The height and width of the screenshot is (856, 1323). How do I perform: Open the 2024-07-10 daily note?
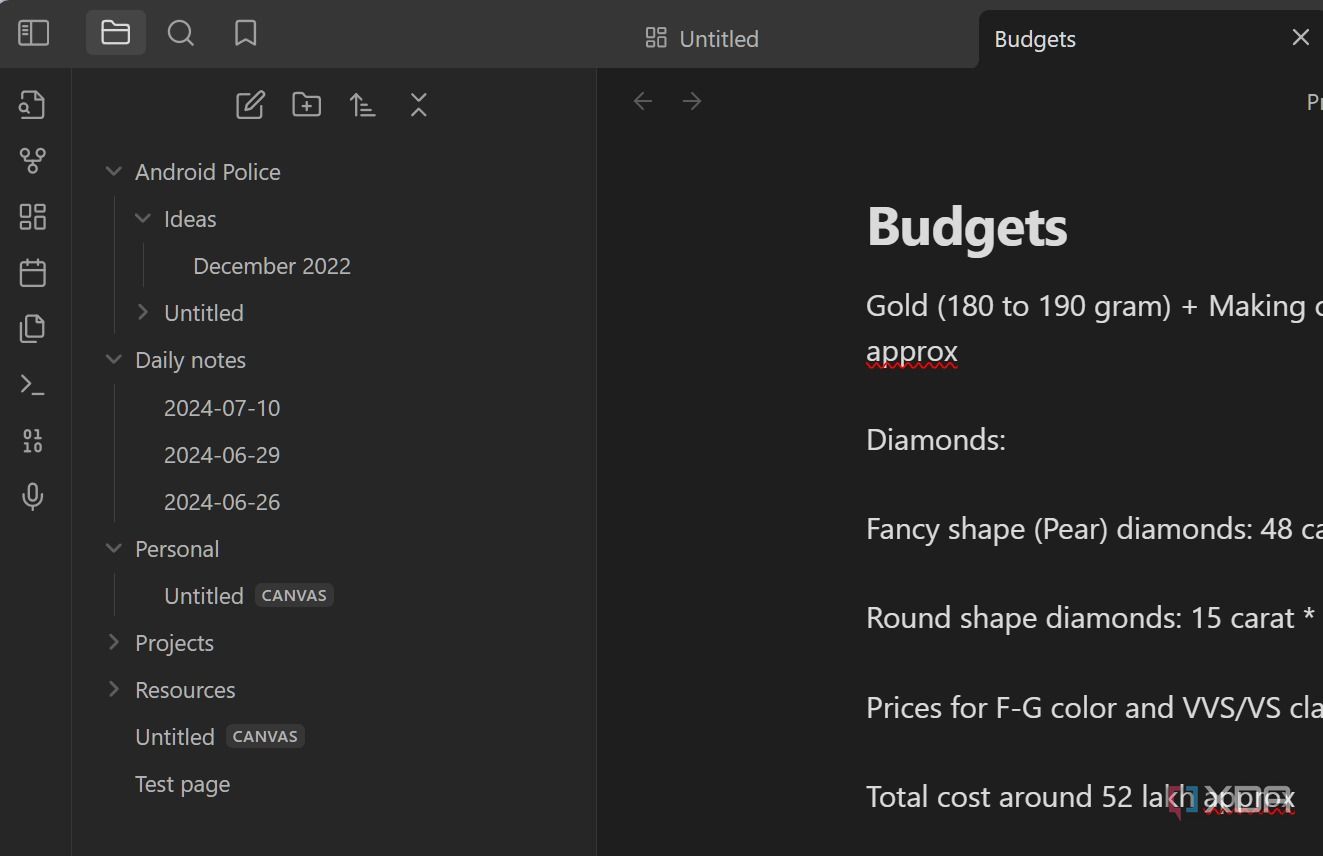(x=222, y=408)
